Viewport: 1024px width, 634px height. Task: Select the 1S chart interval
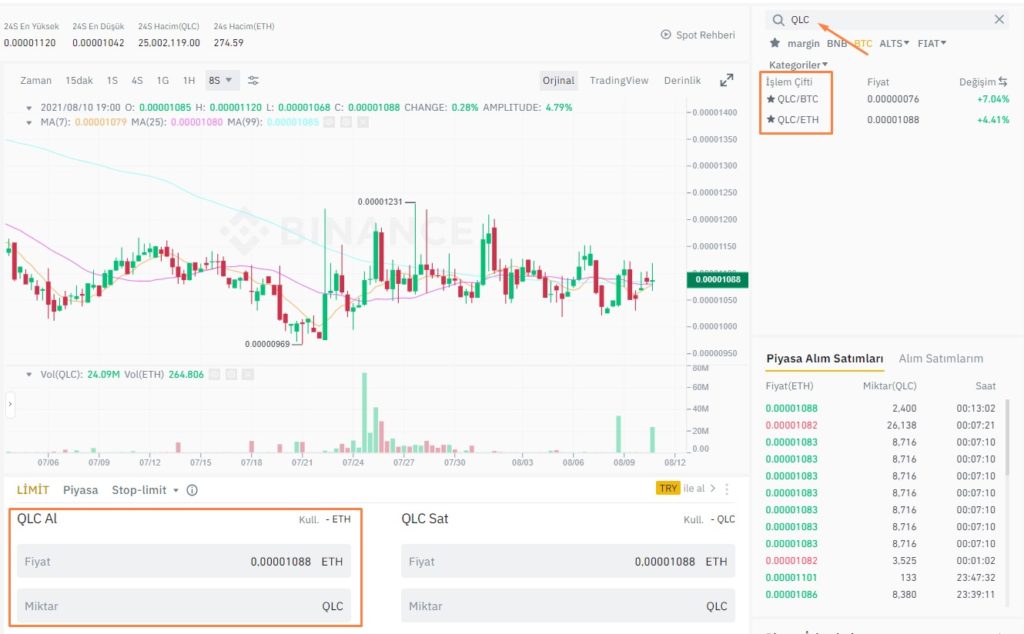(x=112, y=80)
